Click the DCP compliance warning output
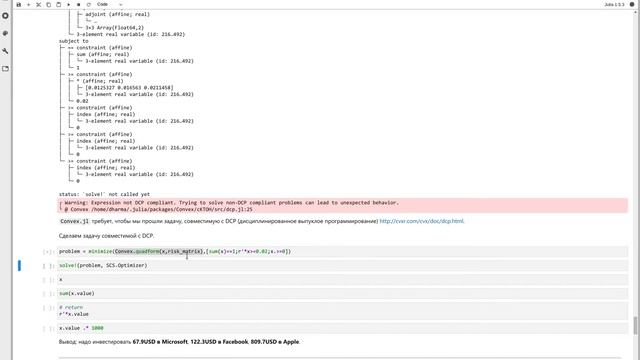This screenshot has width=640, height=360. [x=342, y=206]
